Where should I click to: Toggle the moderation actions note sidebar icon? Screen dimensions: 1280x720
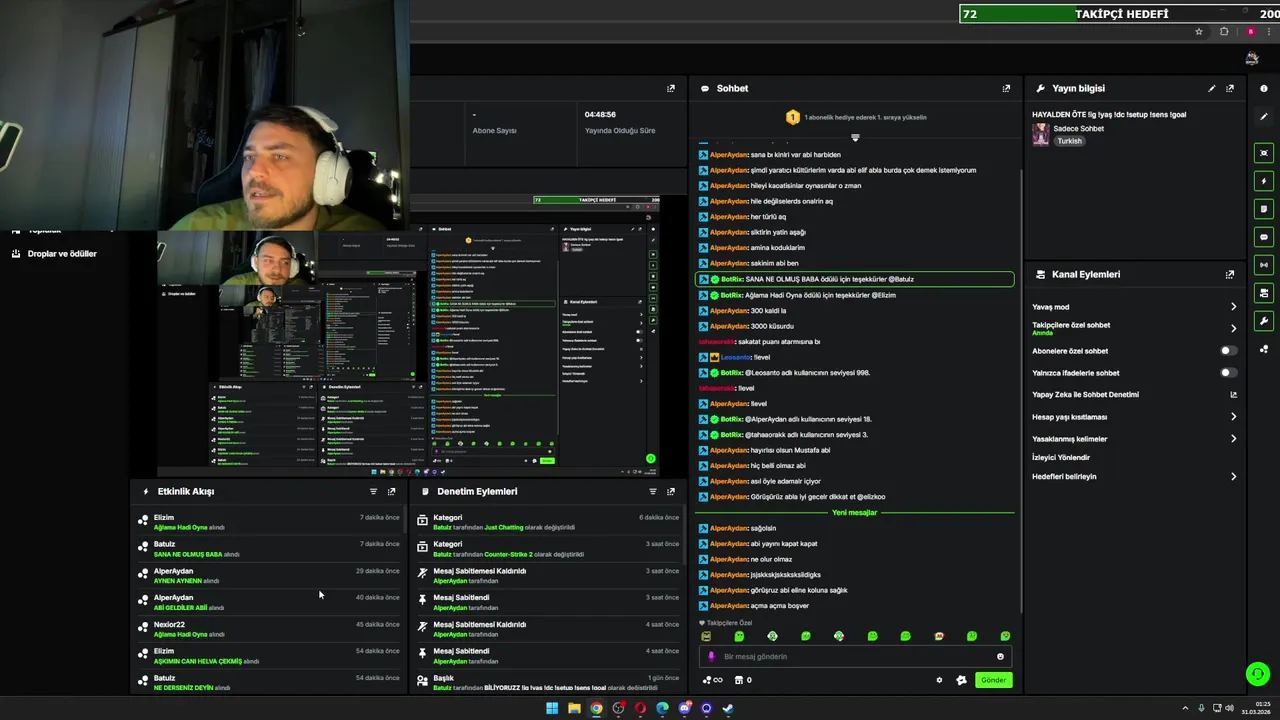coord(1264,209)
